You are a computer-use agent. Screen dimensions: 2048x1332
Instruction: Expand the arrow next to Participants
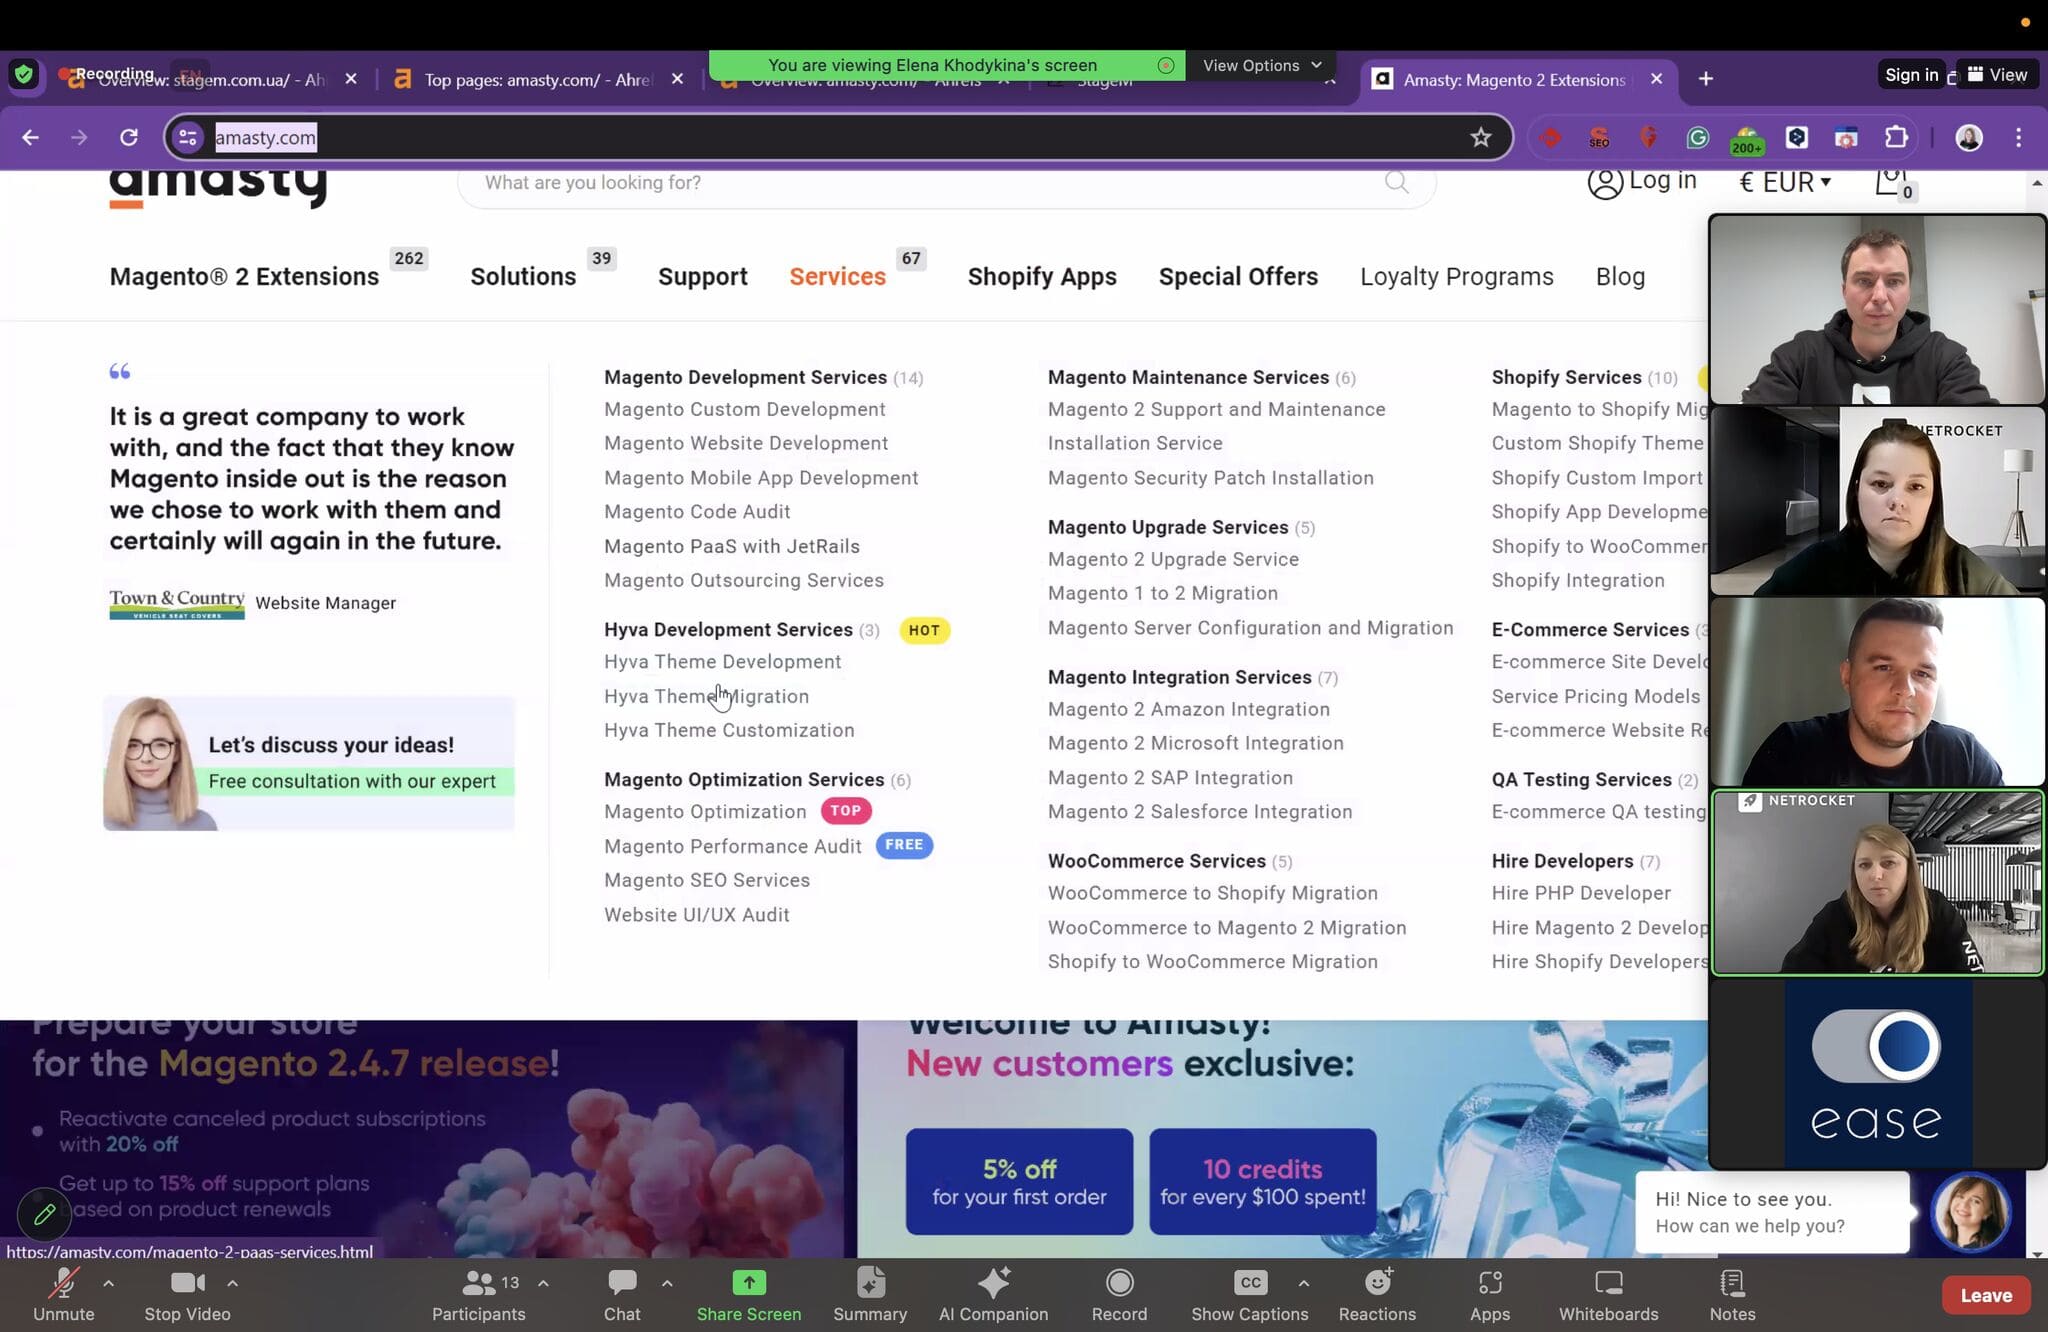coord(543,1283)
